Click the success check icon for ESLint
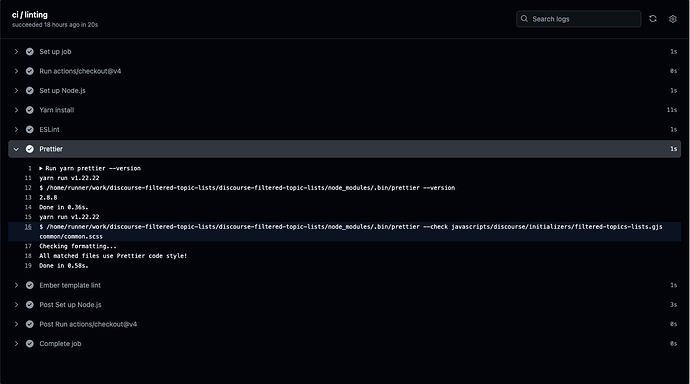This screenshot has height=384, width=690. coord(29,129)
